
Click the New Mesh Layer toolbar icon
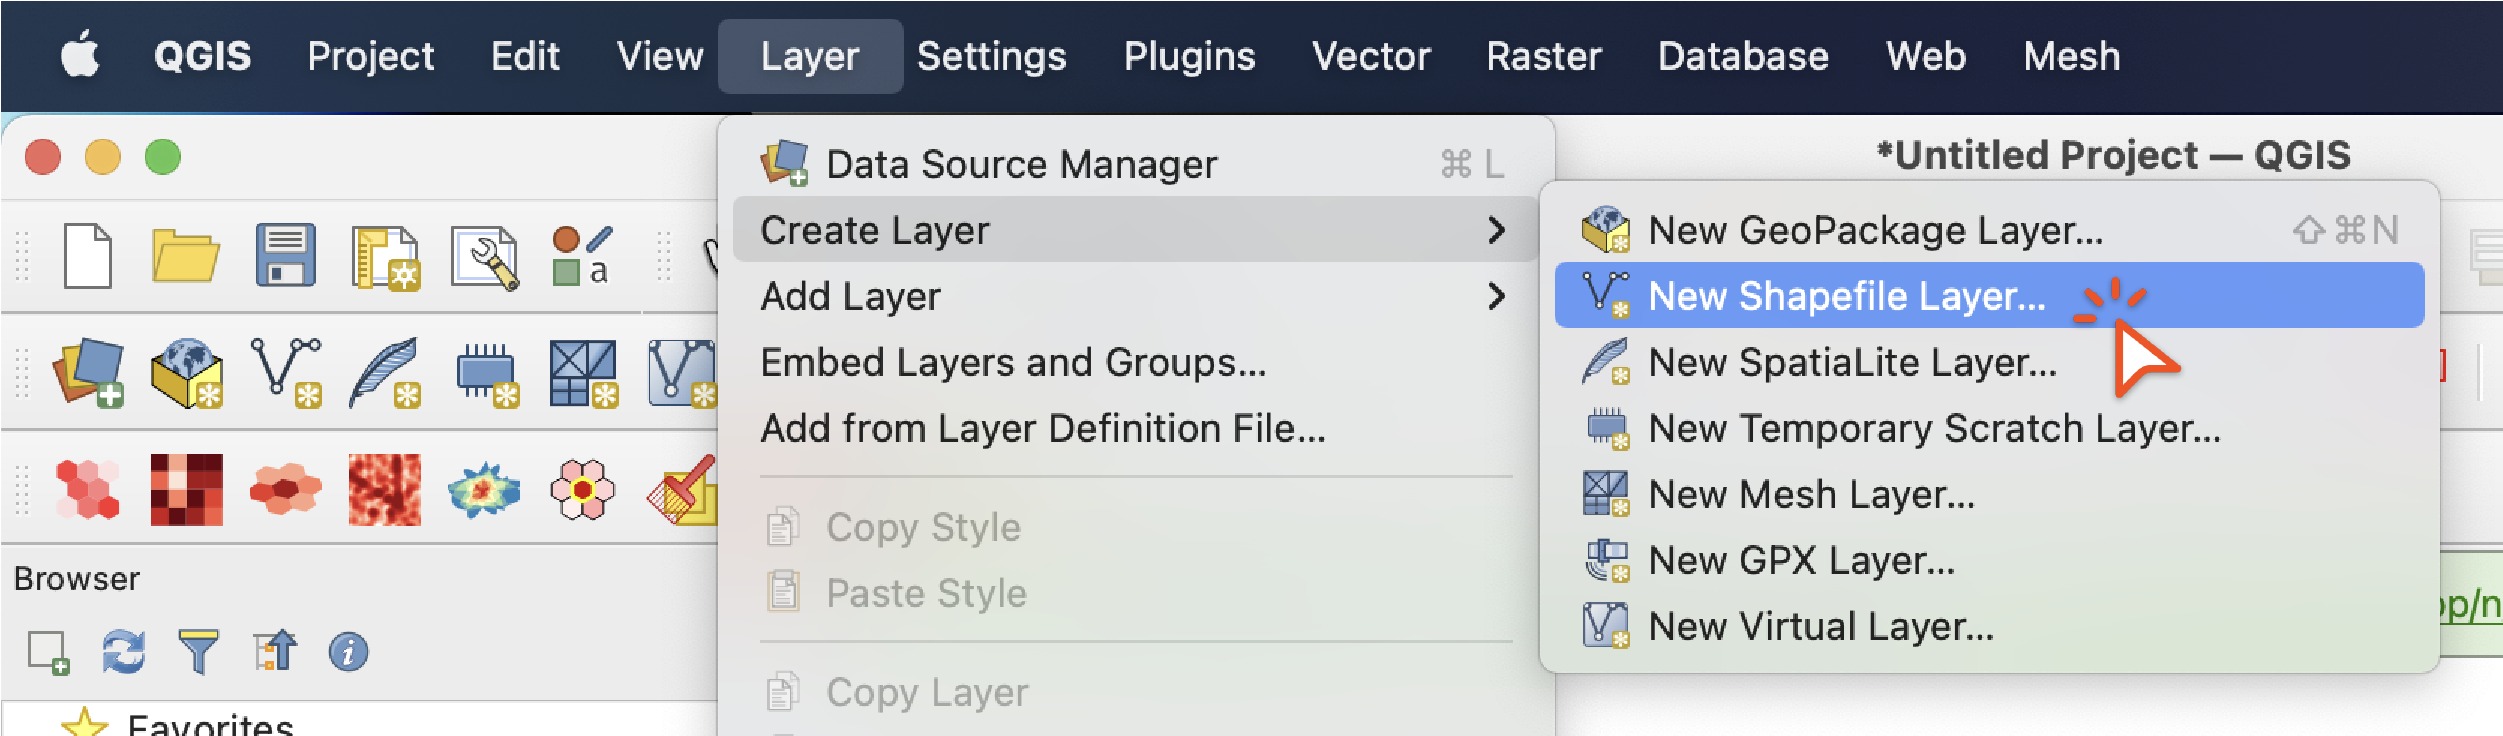(x=583, y=373)
